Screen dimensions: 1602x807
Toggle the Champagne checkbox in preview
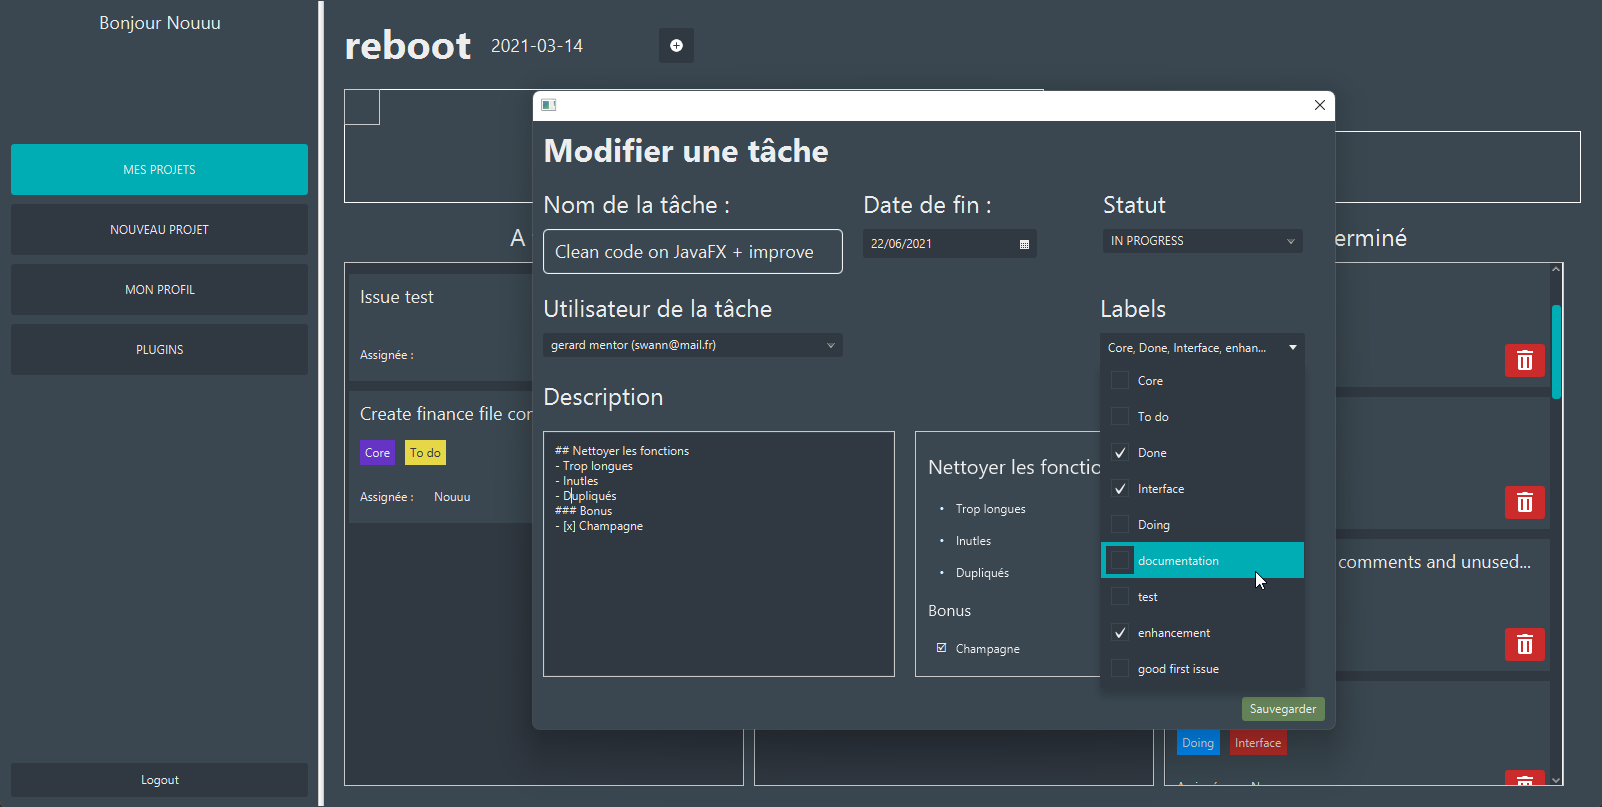tap(941, 648)
